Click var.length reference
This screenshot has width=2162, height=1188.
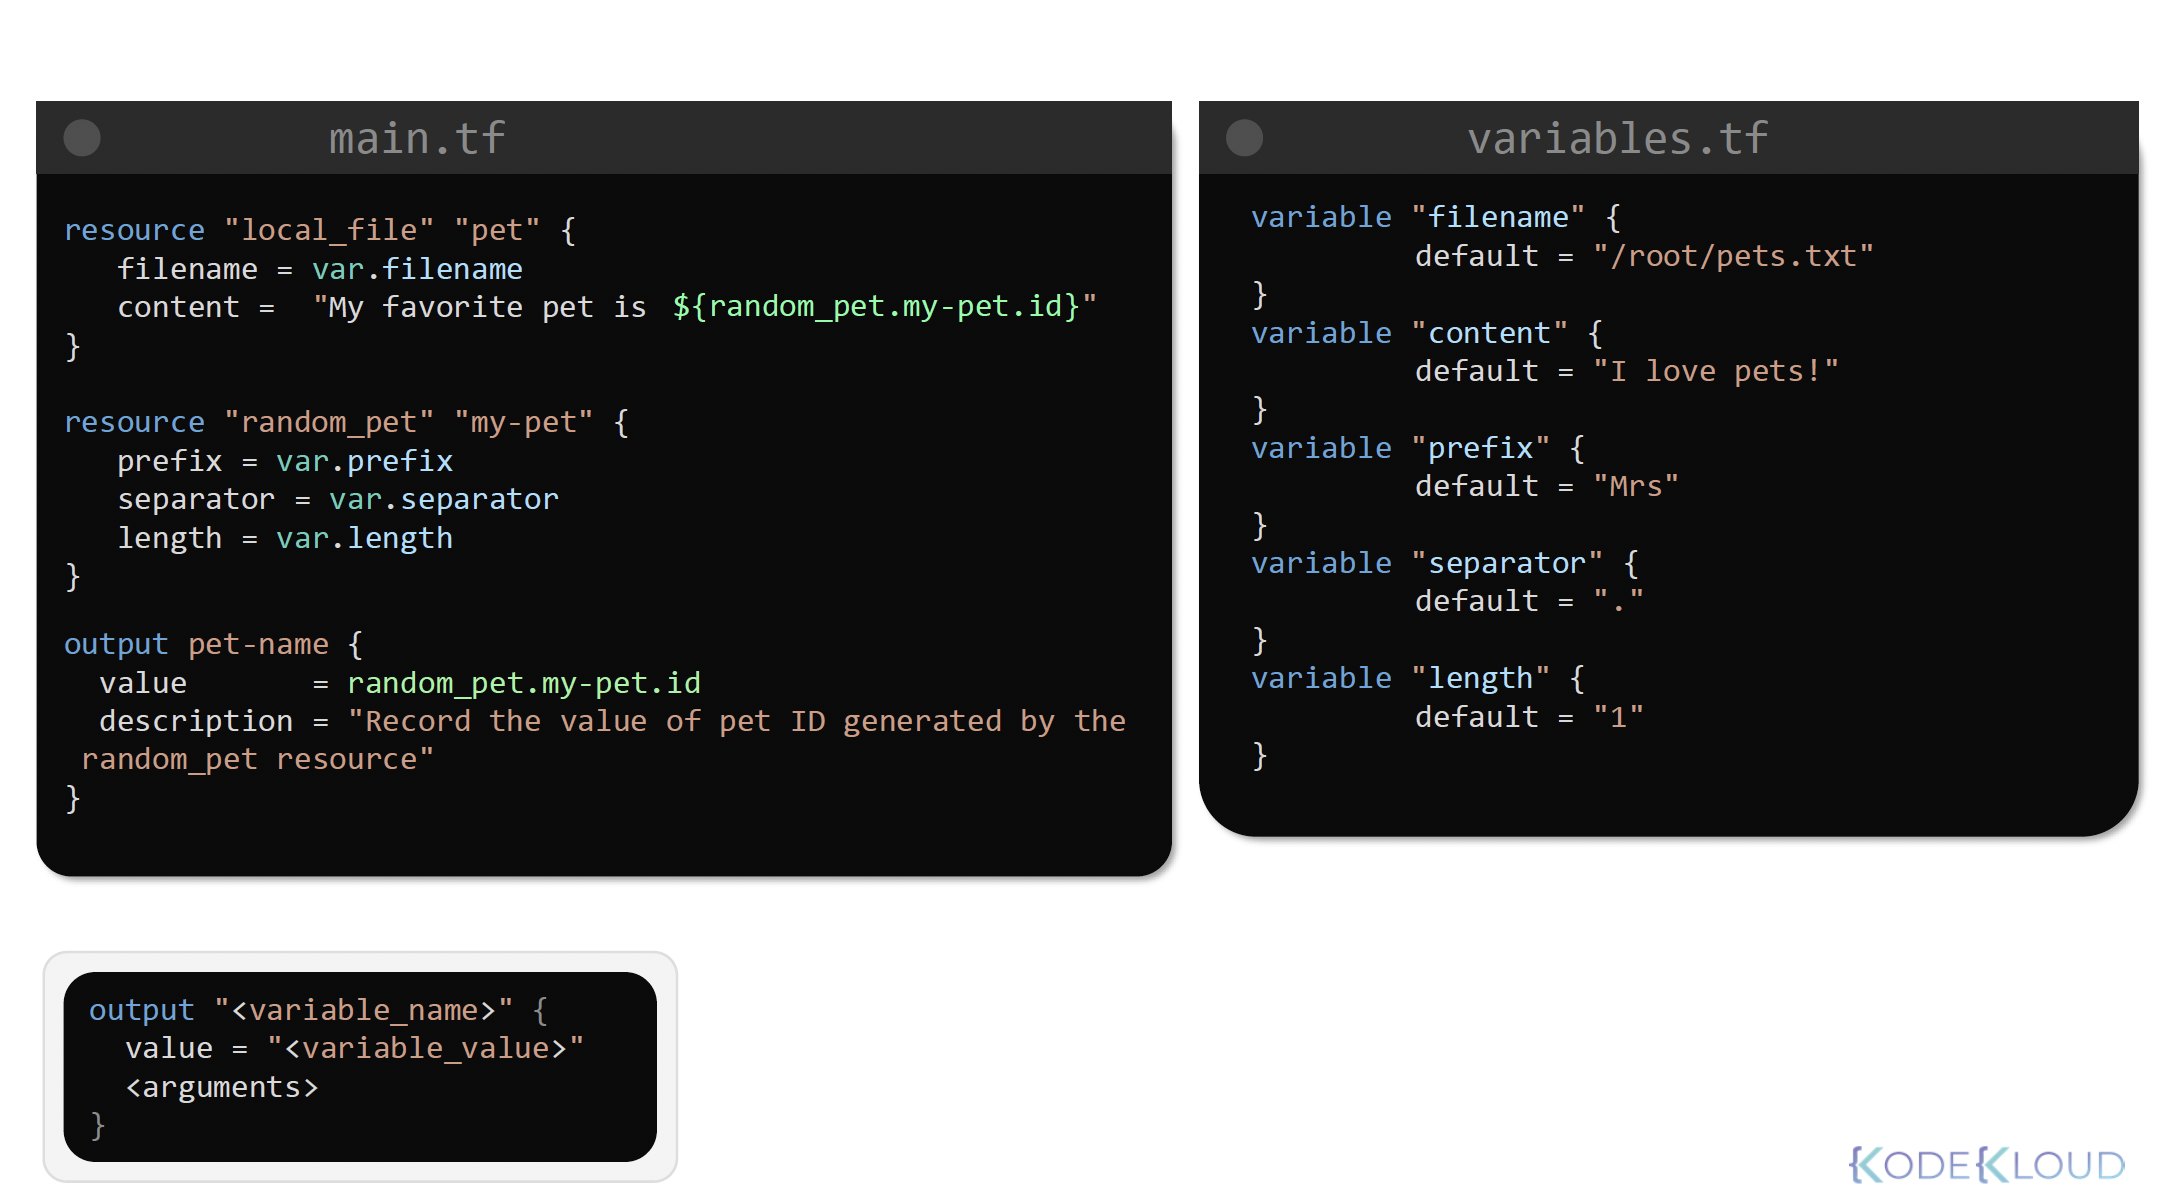coord(364,538)
